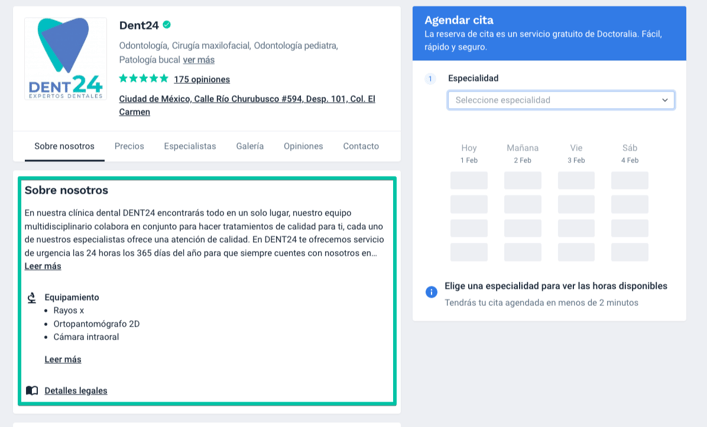Click the Dent24 clinic name heading

pos(139,25)
